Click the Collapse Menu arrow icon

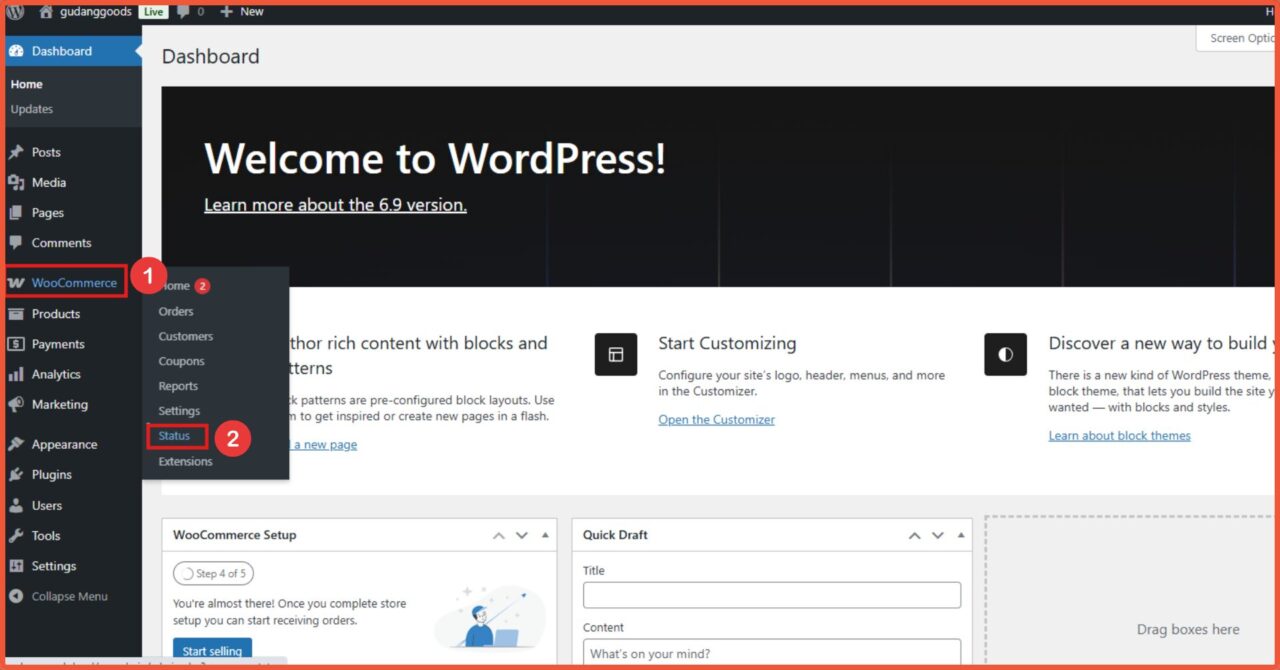16,596
